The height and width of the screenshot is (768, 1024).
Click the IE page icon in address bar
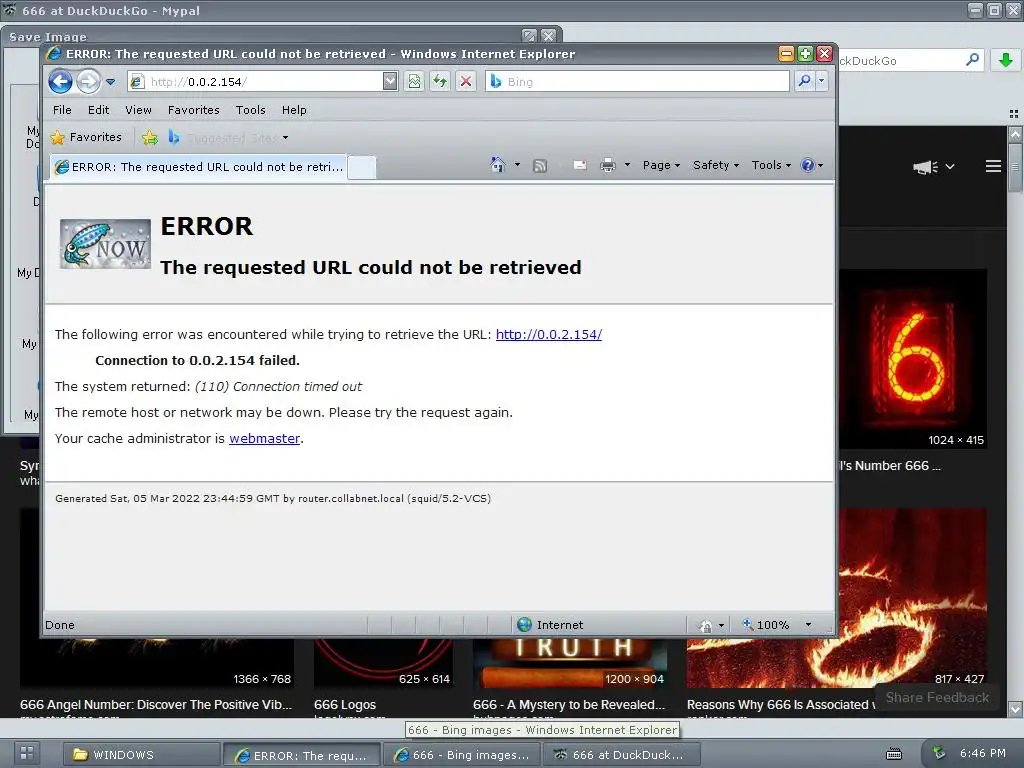coord(137,82)
